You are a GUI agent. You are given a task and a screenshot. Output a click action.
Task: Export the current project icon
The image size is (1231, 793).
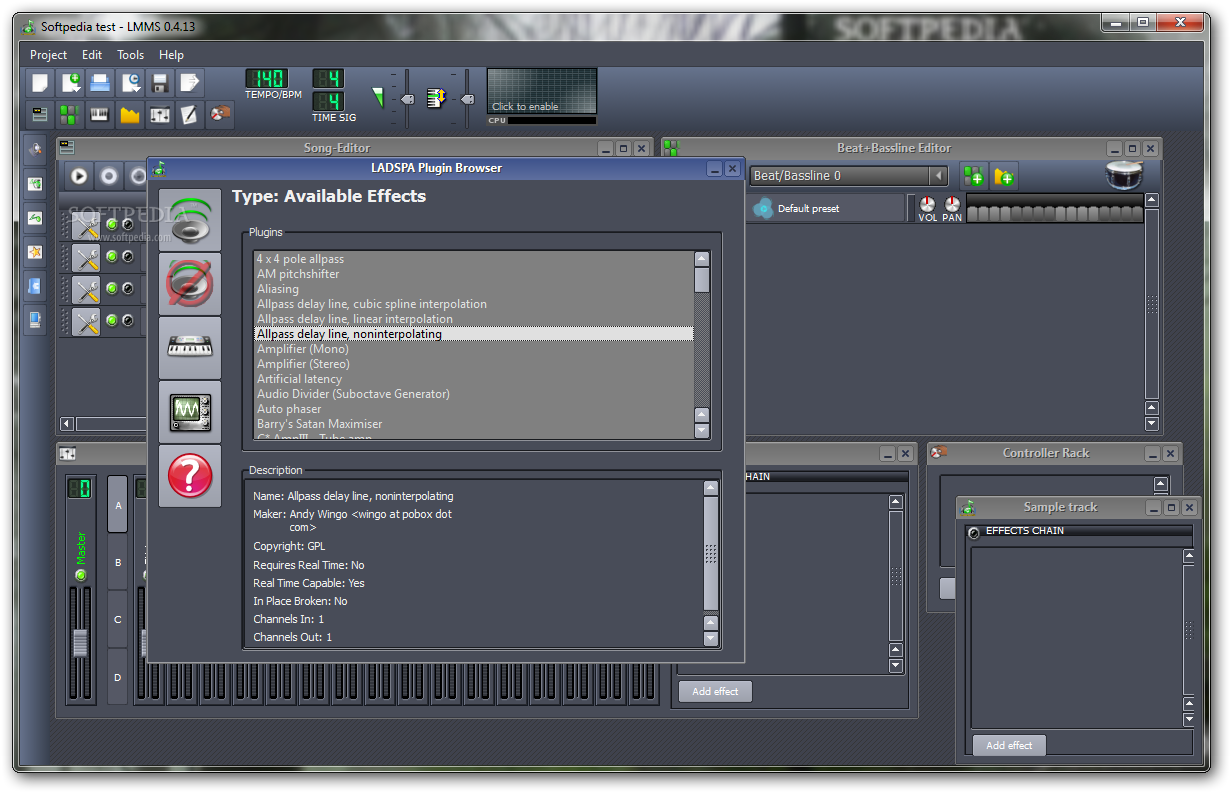click(190, 83)
